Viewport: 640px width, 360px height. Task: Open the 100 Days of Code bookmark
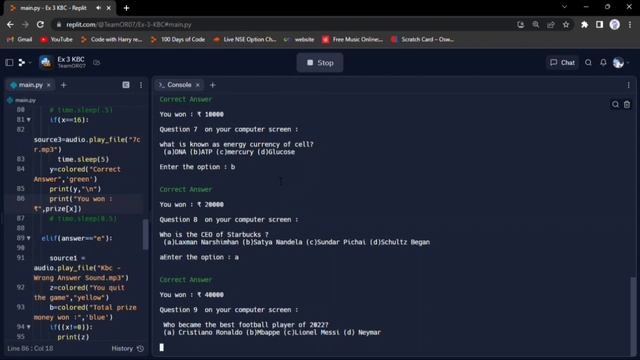(x=178, y=39)
